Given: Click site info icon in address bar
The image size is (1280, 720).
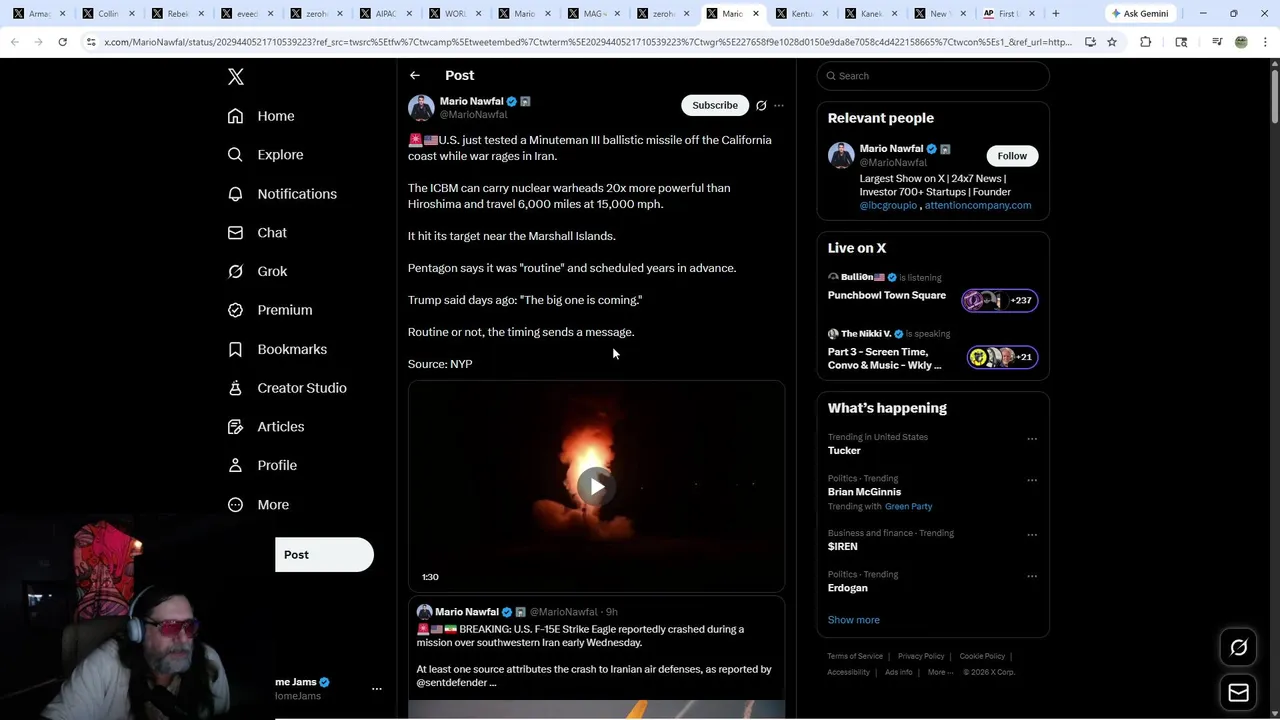Looking at the screenshot, I should [91, 42].
